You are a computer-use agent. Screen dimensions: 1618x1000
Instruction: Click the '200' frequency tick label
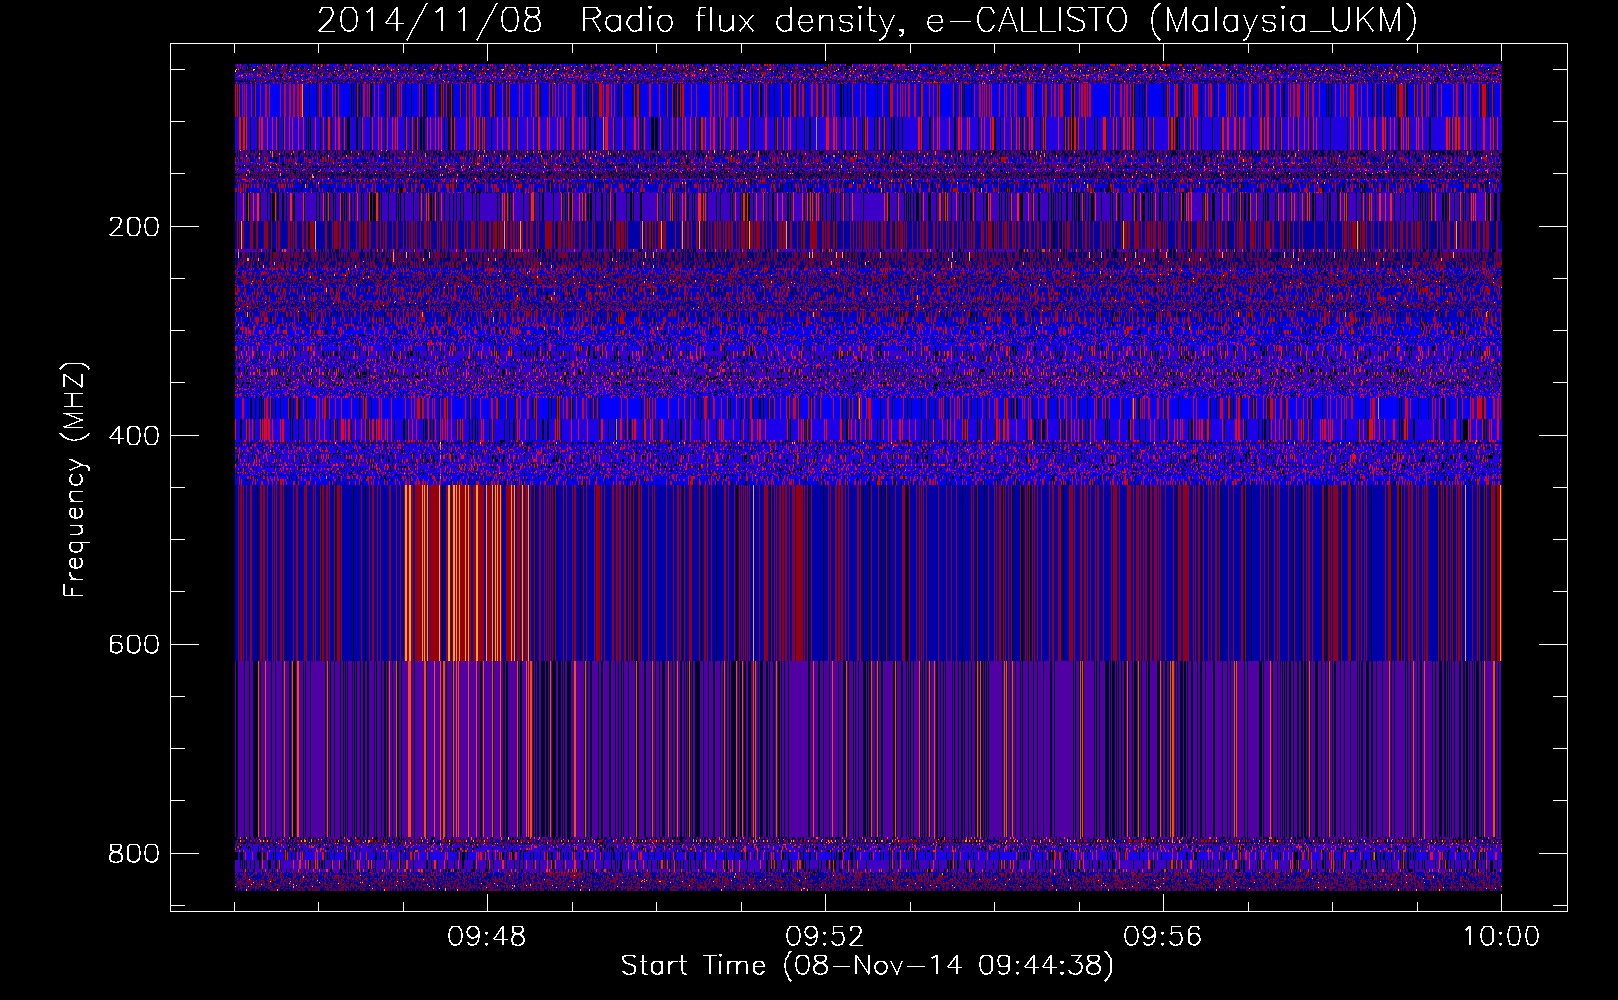(134, 227)
